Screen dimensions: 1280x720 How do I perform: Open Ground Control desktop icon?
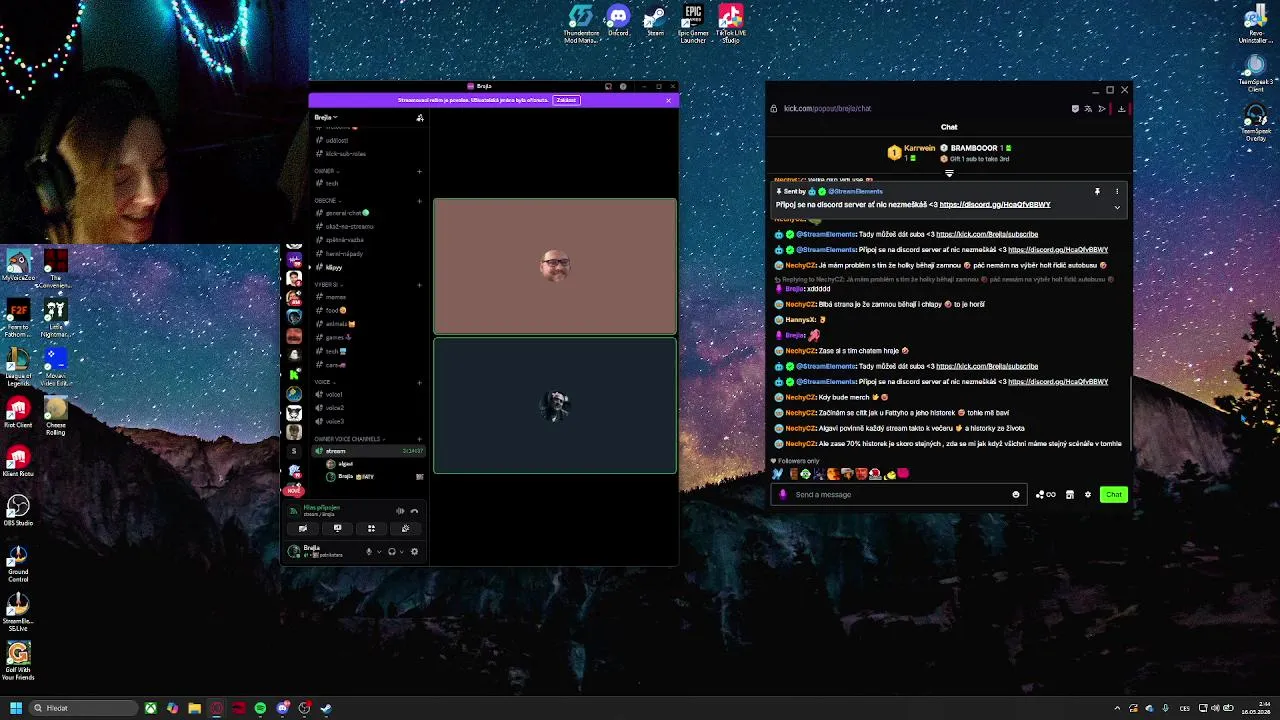coord(18,563)
